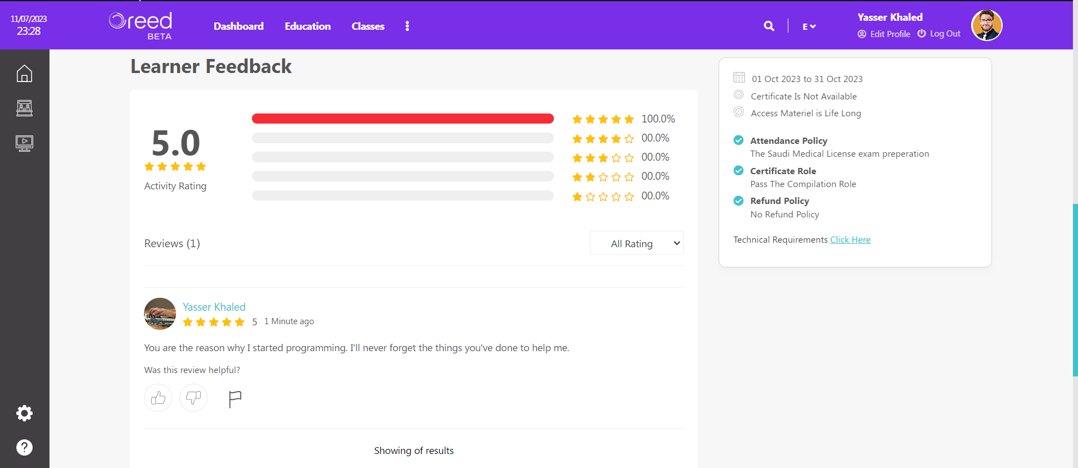
Task: Open user profile avatar in header
Action: [987, 25]
